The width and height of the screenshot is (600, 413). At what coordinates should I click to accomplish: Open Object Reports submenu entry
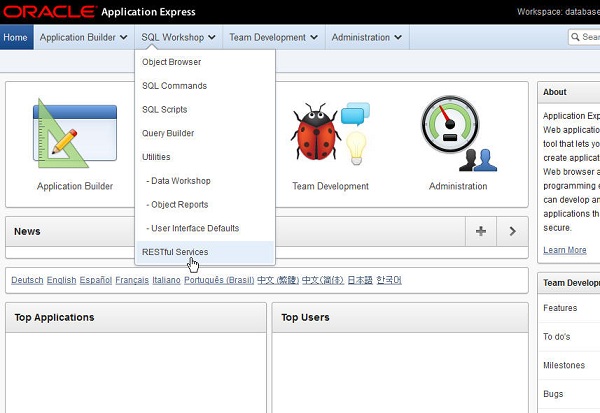(x=205, y=204)
